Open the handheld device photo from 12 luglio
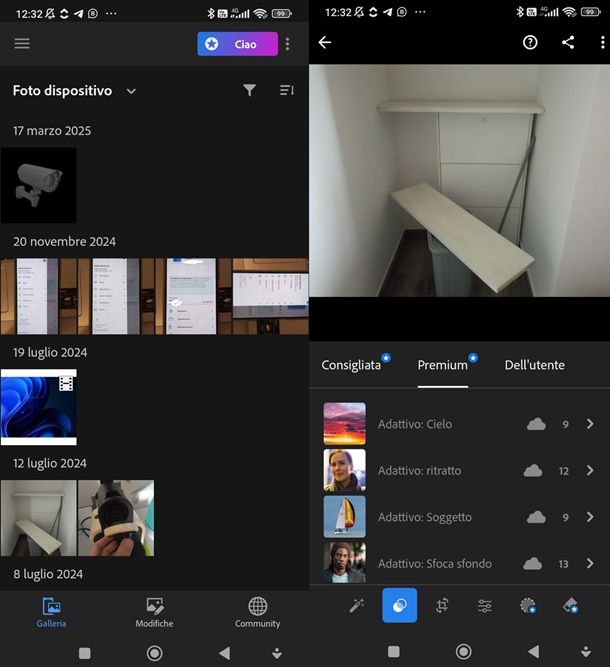The width and height of the screenshot is (610, 667). tap(116, 518)
